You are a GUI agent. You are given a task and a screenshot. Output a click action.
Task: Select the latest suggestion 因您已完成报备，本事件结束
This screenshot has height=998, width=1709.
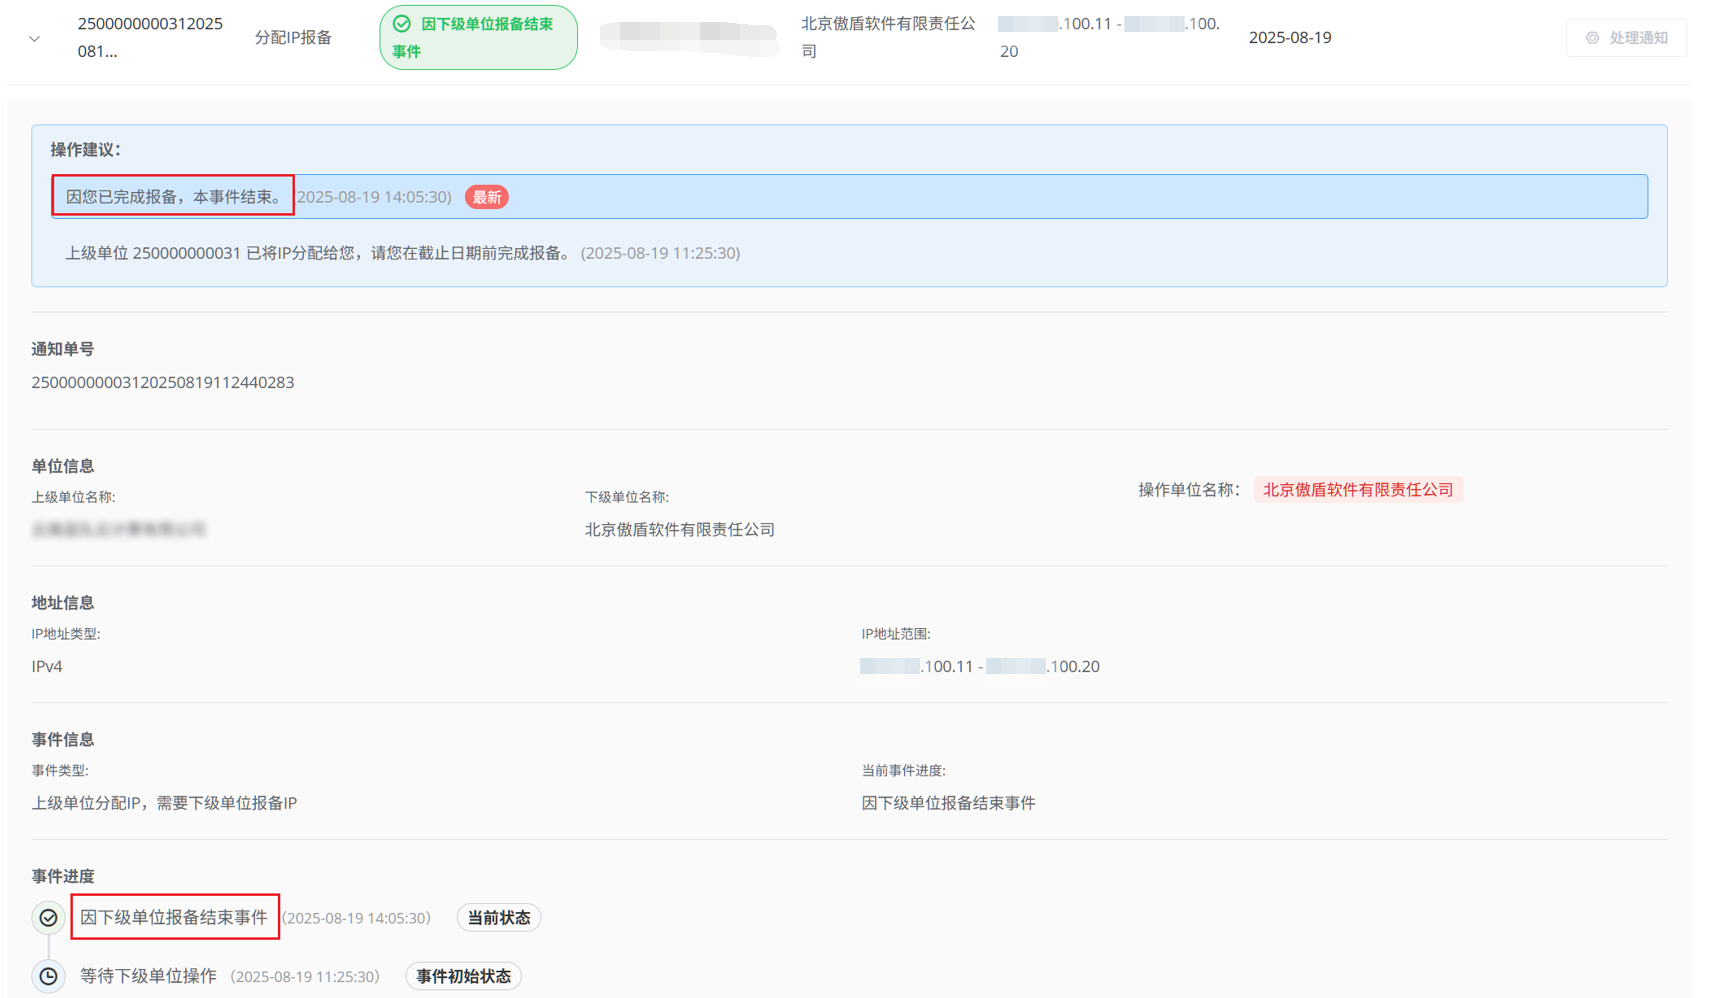click(174, 197)
